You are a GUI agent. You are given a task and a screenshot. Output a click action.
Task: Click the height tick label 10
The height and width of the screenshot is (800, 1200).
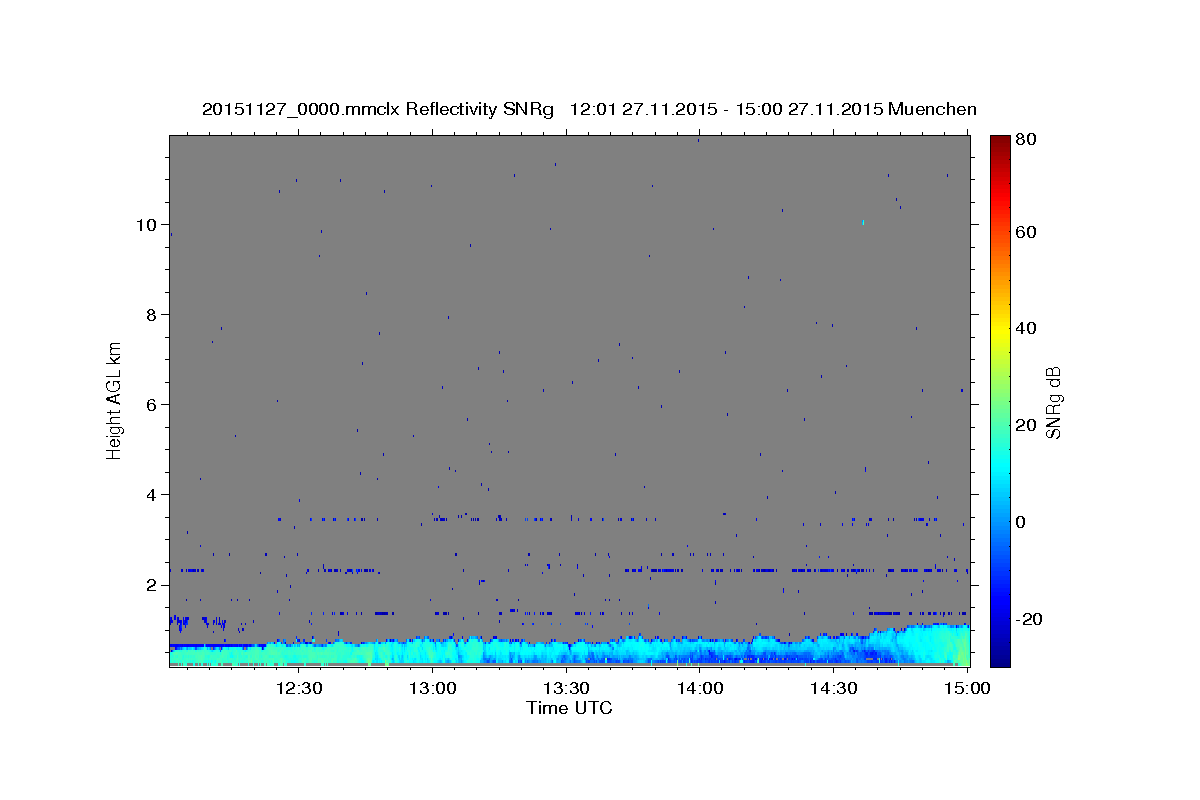click(147, 224)
